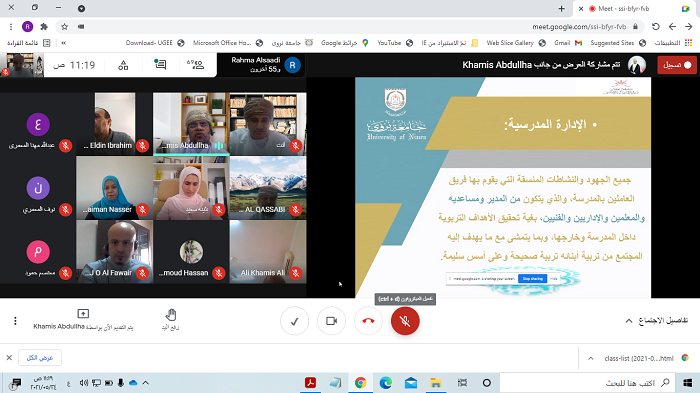Click the checkmark button in call controls

[x=294, y=321]
